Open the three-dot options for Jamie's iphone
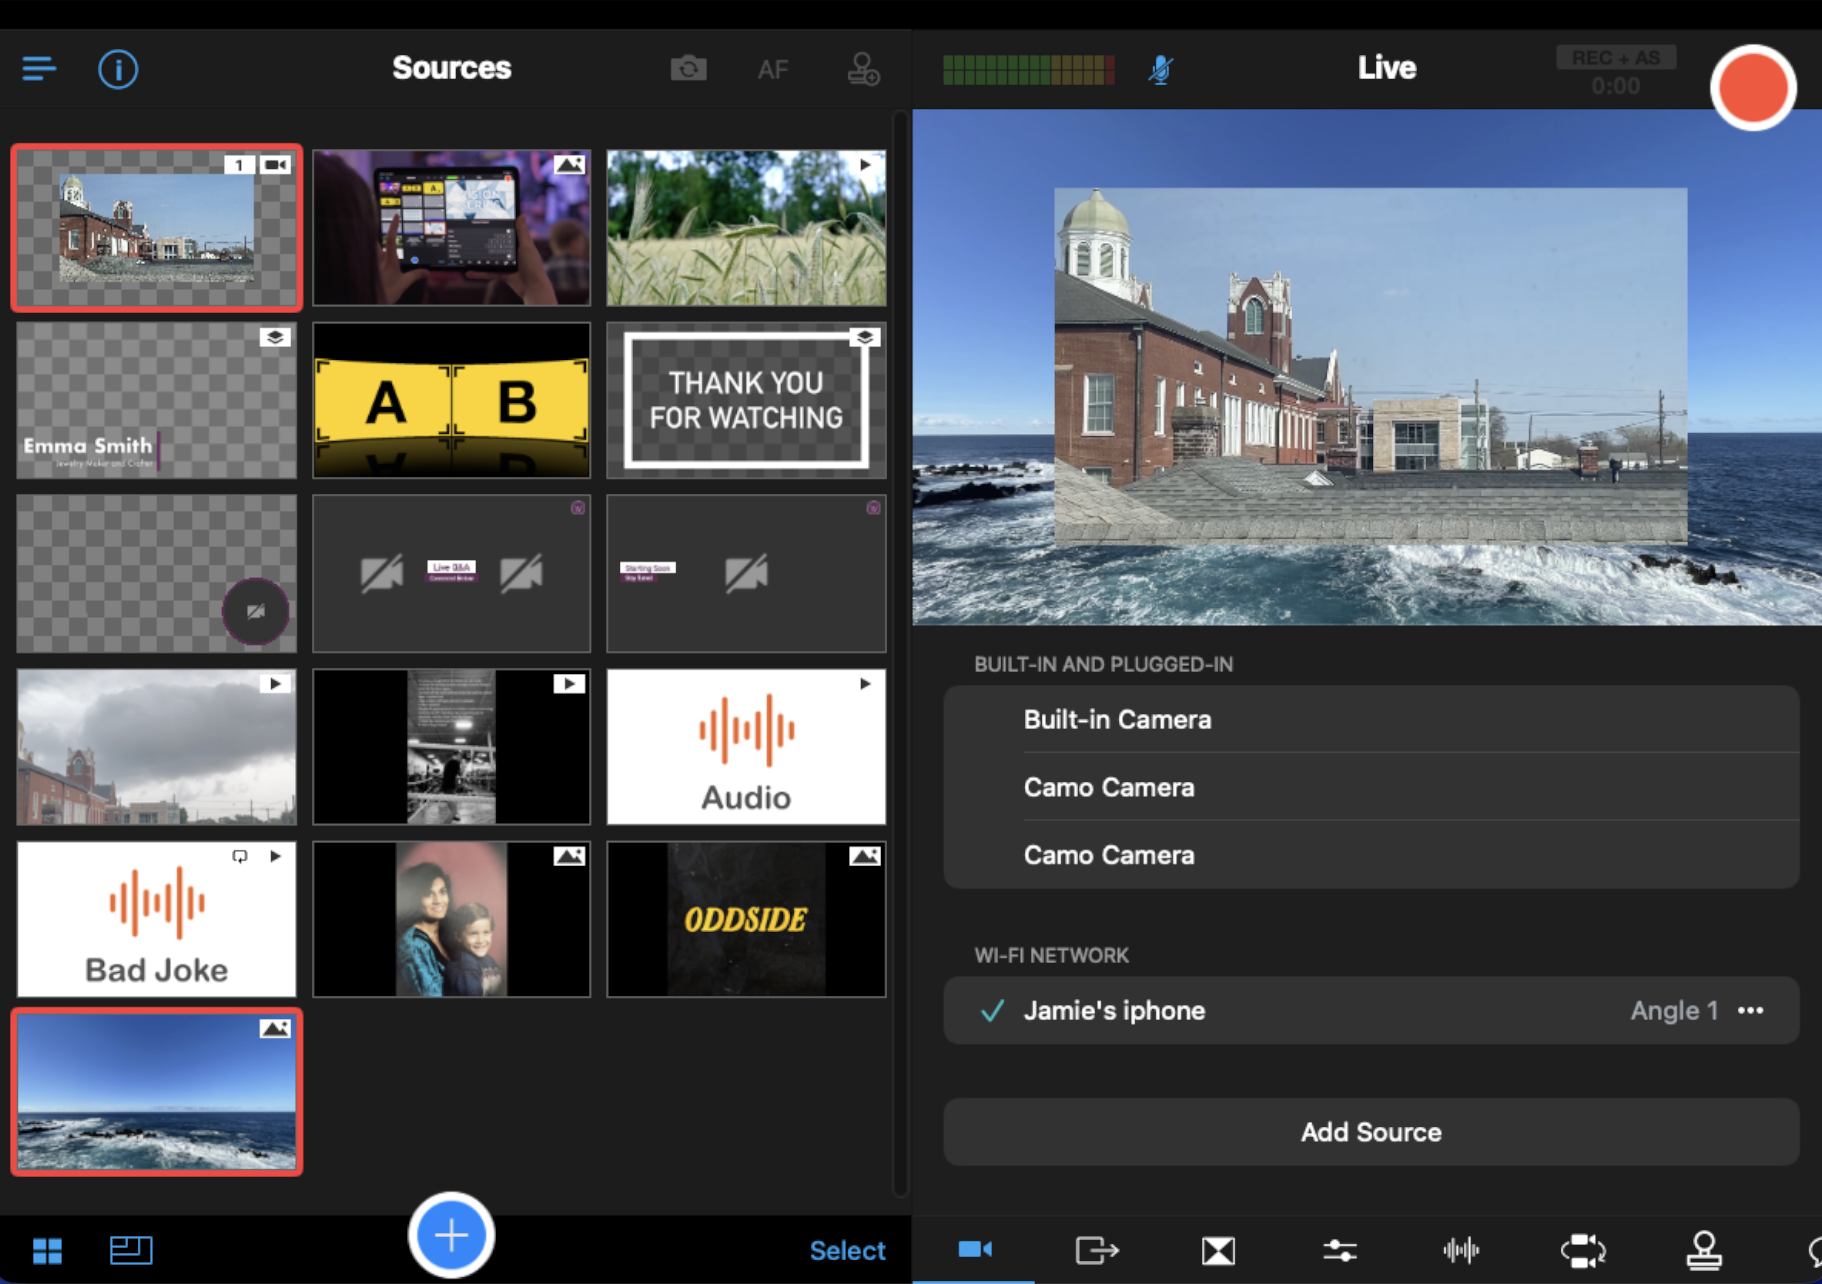Viewport: 1822px width, 1284px height. (1751, 1011)
